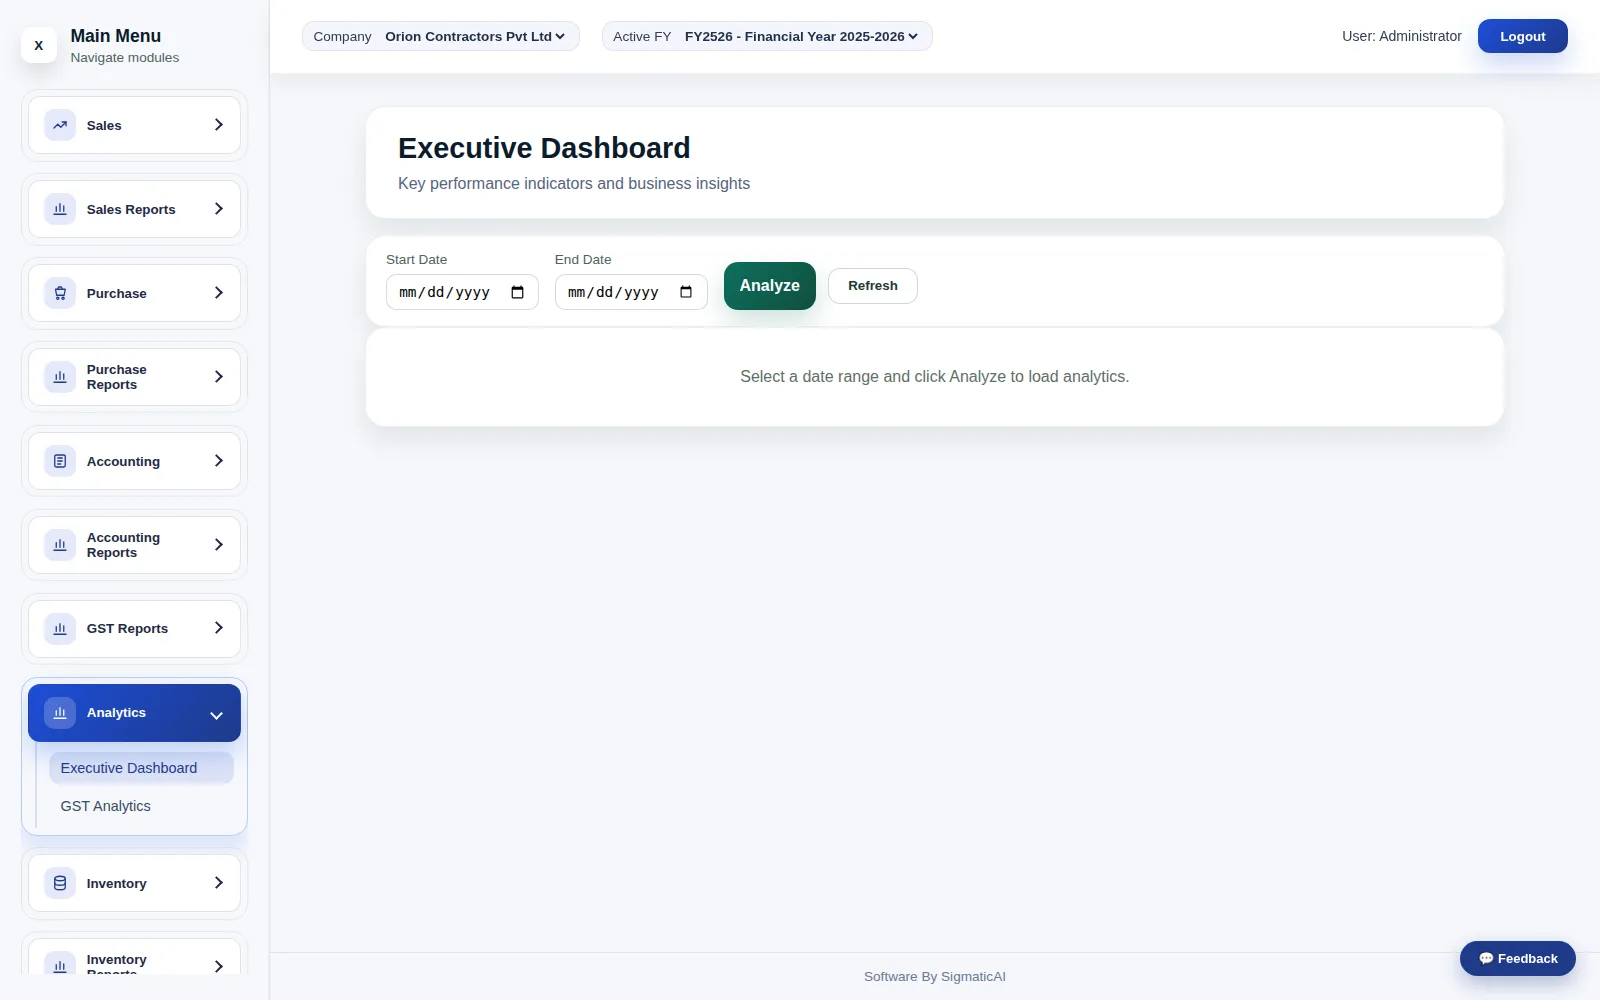Open the Active FY dropdown FY2526
The height and width of the screenshot is (1000, 1600).
click(801, 37)
